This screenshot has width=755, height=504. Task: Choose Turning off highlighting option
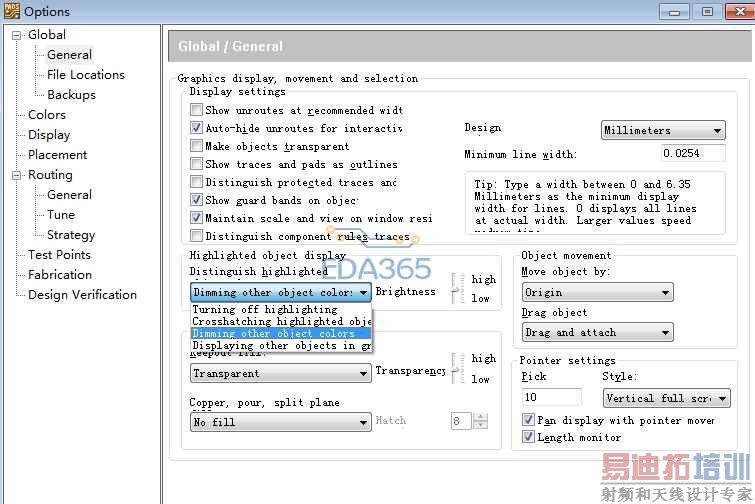tap(281, 309)
